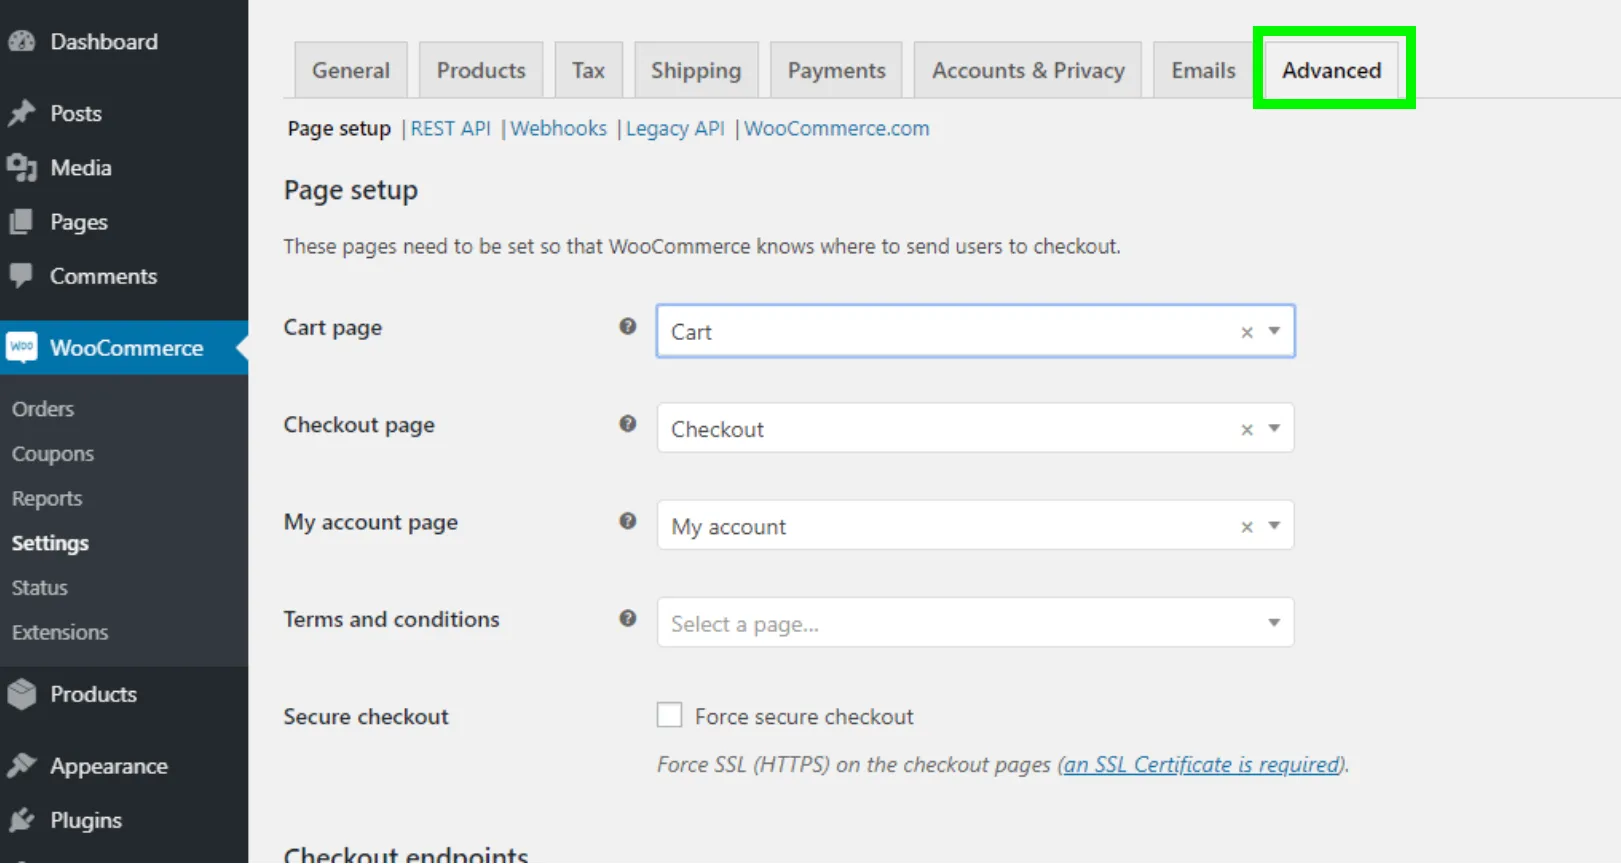The image size is (1621, 864).
Task: Click the Pages icon in sidebar
Action: pyautogui.click(x=21, y=222)
